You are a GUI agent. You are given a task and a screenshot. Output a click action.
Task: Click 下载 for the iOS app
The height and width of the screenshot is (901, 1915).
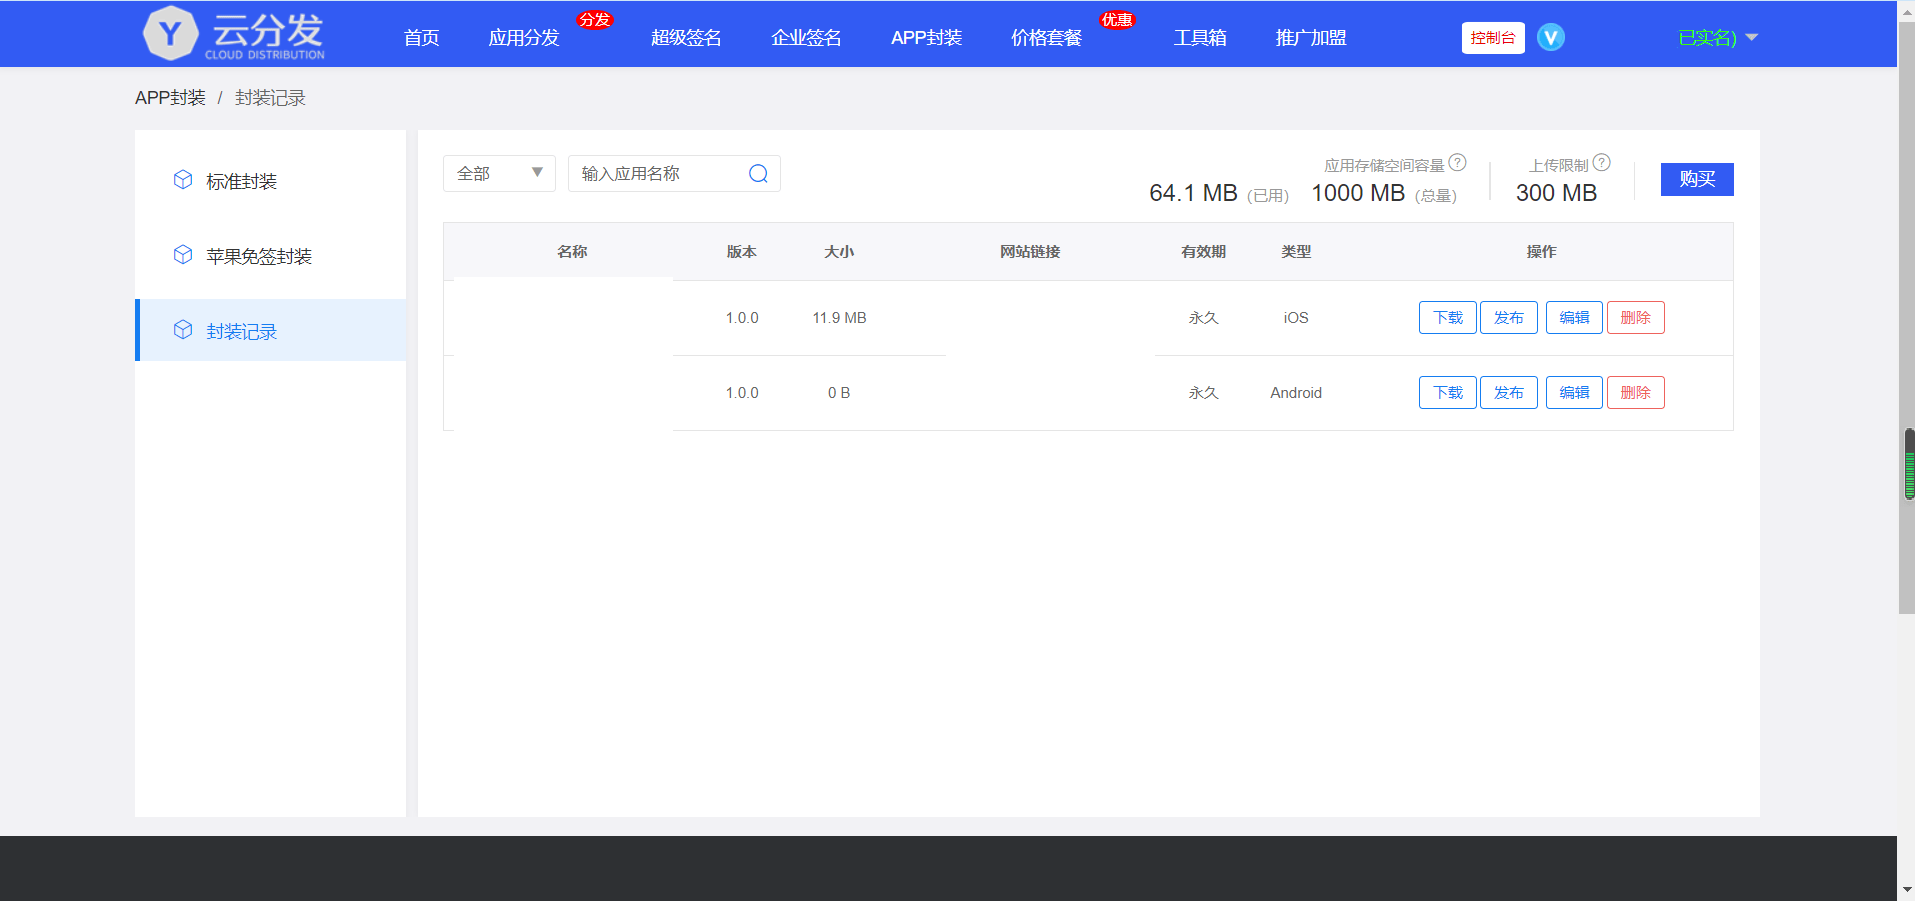tap(1447, 317)
